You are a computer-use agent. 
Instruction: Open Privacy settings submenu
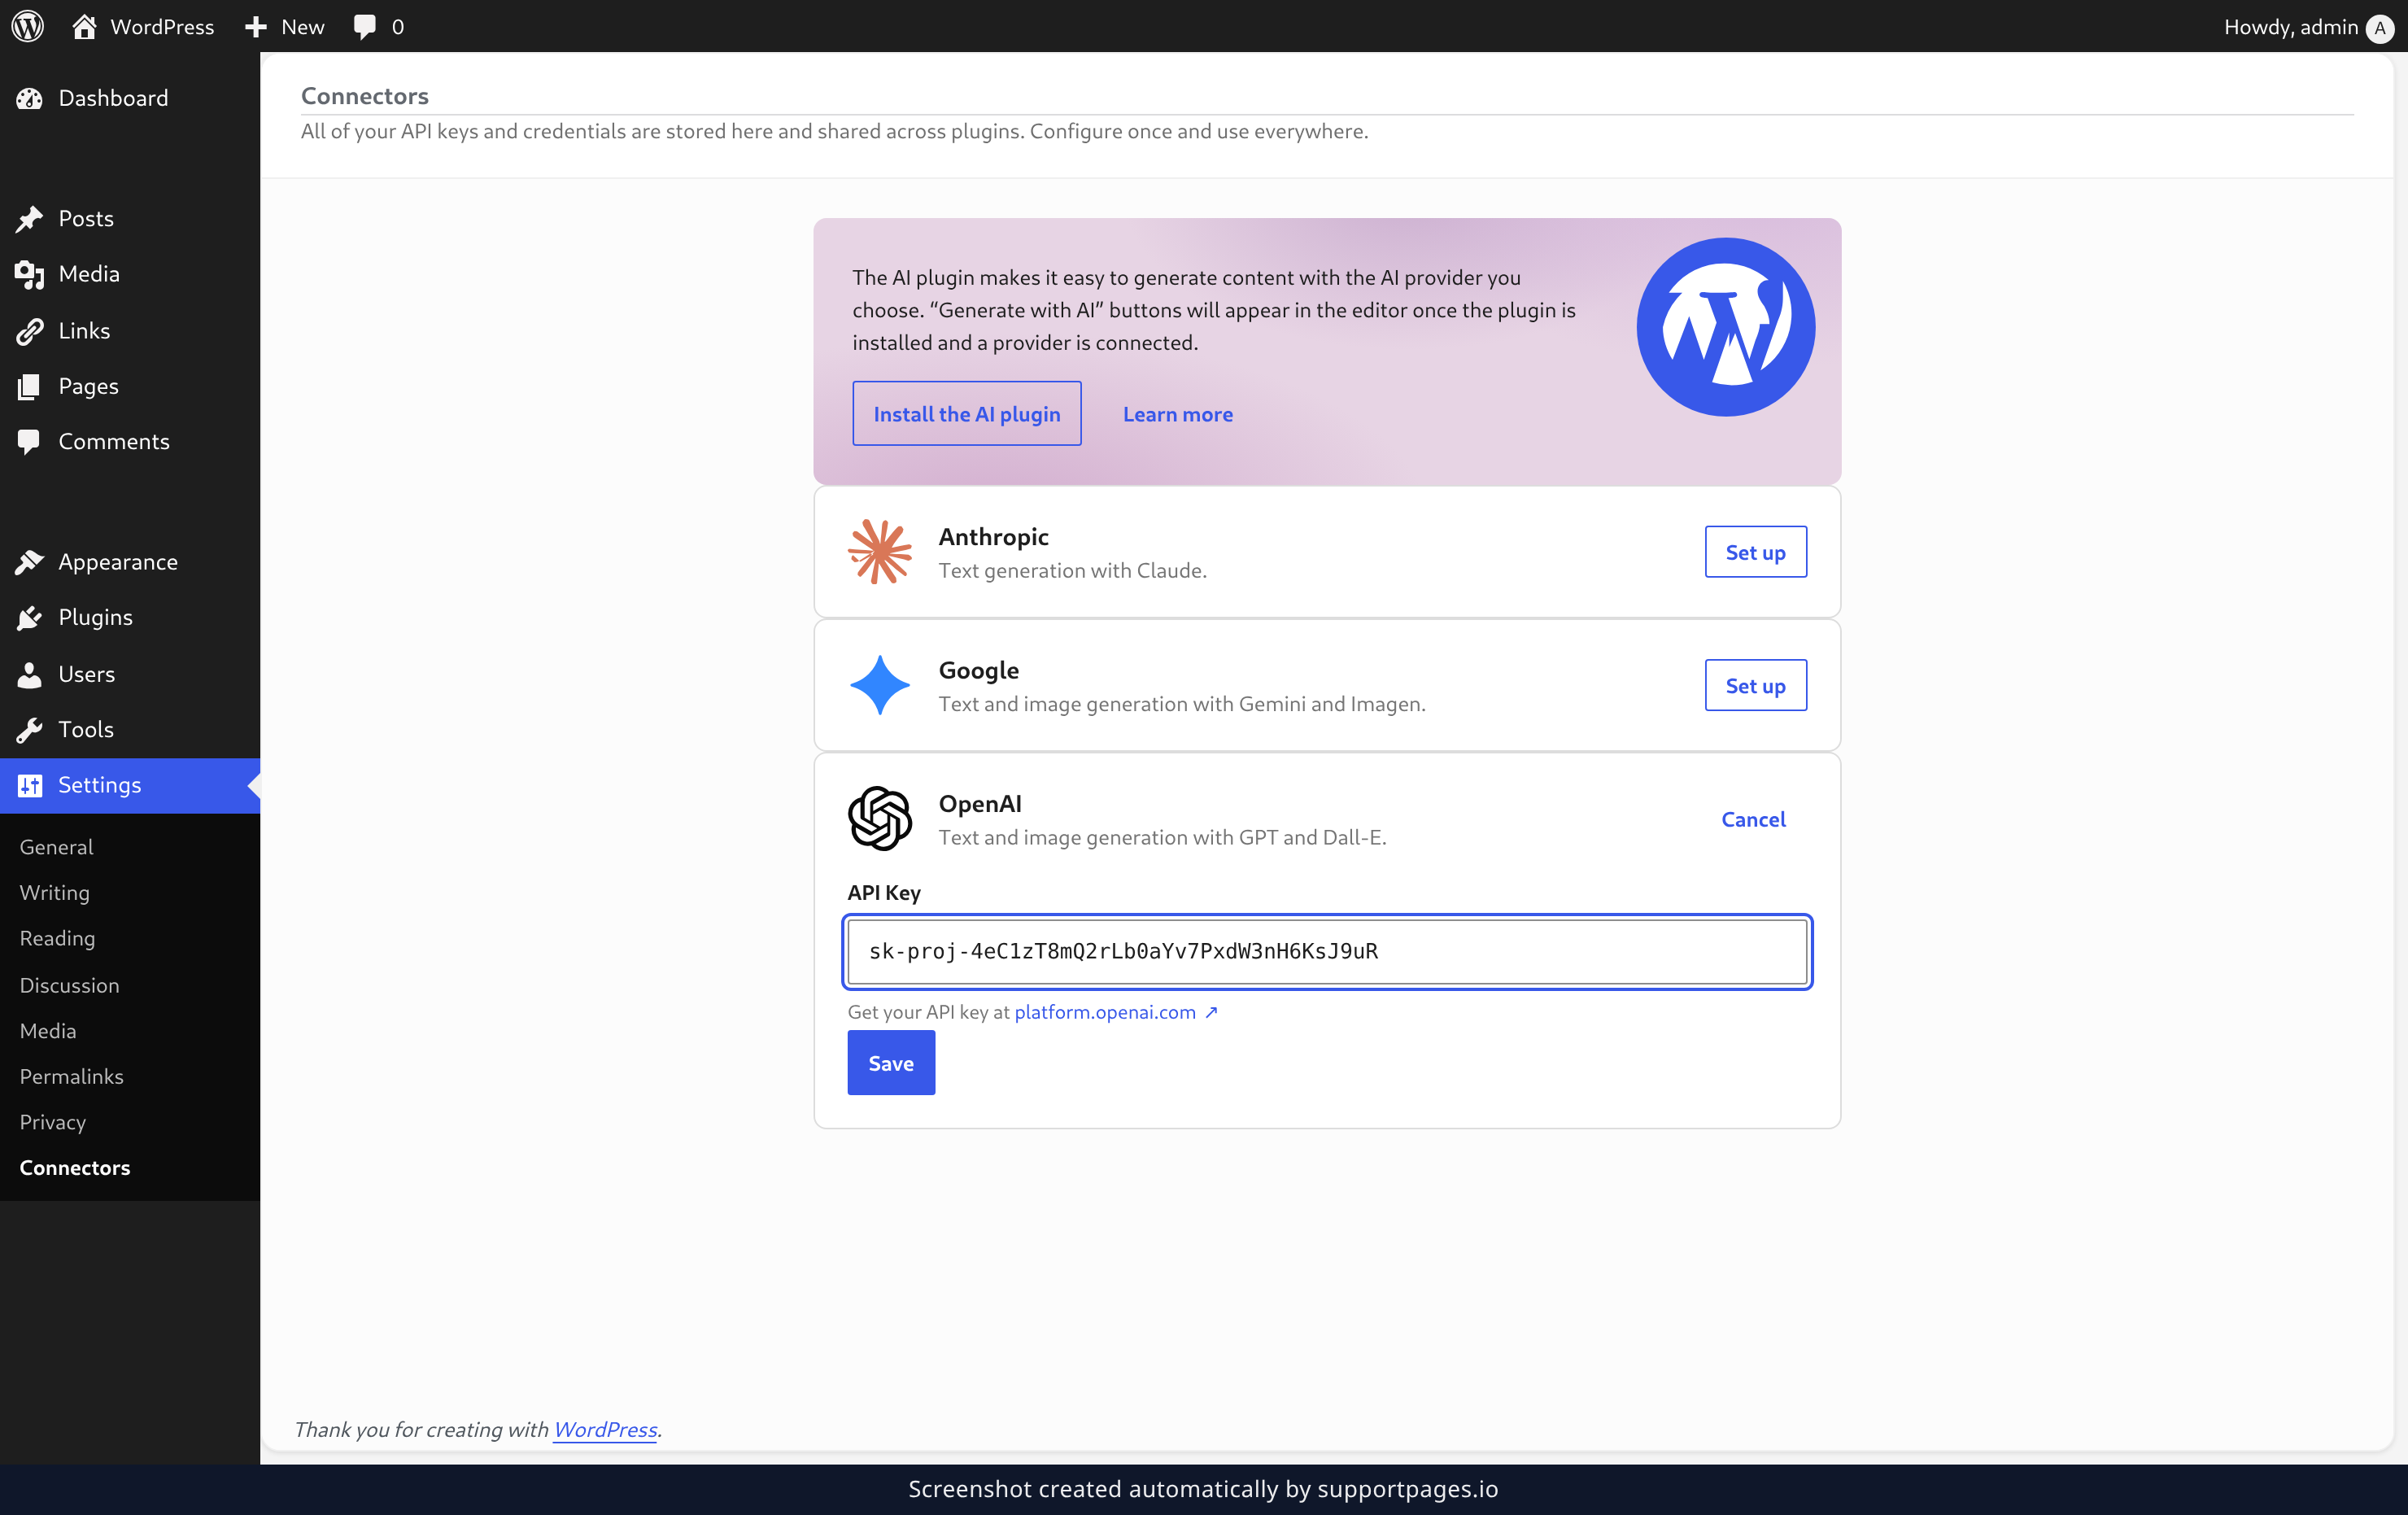coord(52,1122)
